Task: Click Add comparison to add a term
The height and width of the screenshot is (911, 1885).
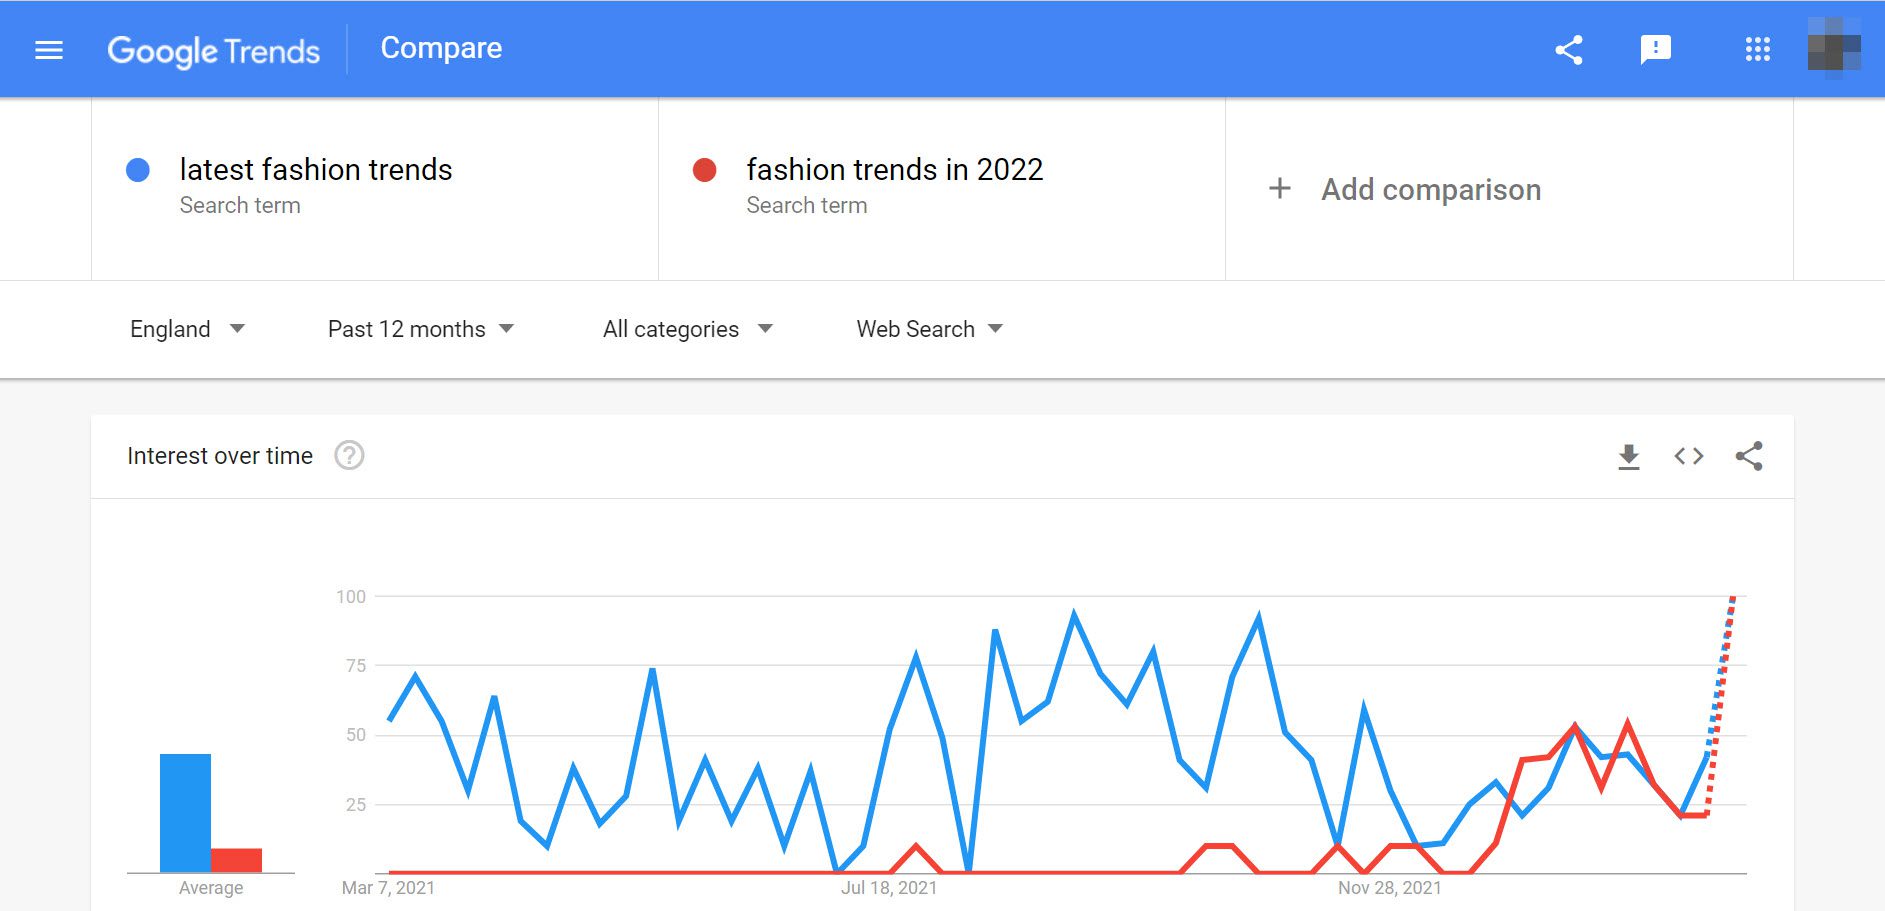Action: 1430,189
